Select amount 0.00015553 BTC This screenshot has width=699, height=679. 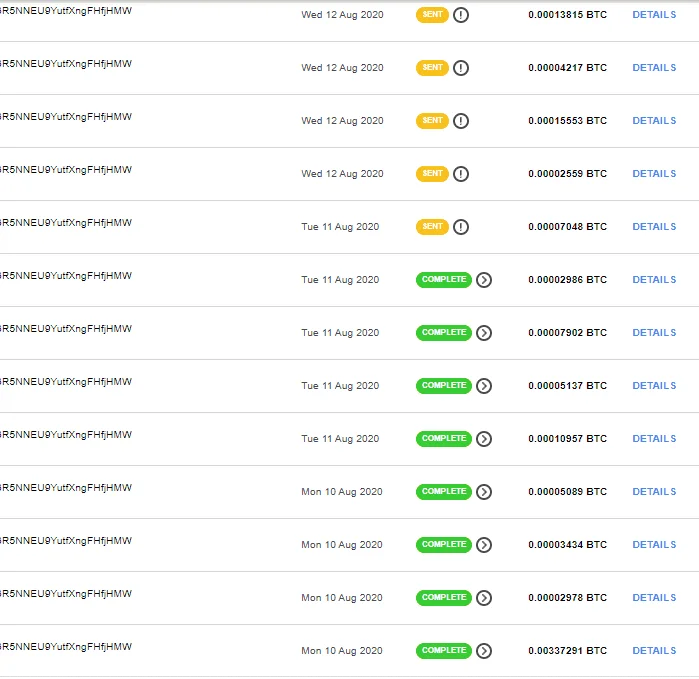567,121
